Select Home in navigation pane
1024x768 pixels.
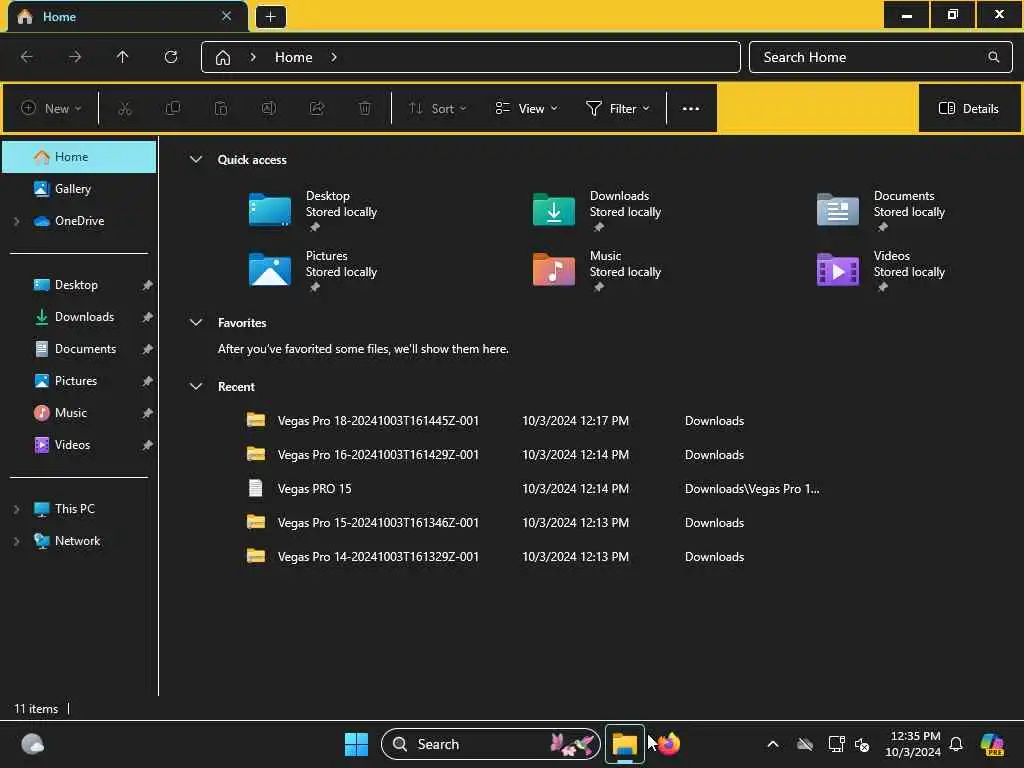(x=79, y=157)
